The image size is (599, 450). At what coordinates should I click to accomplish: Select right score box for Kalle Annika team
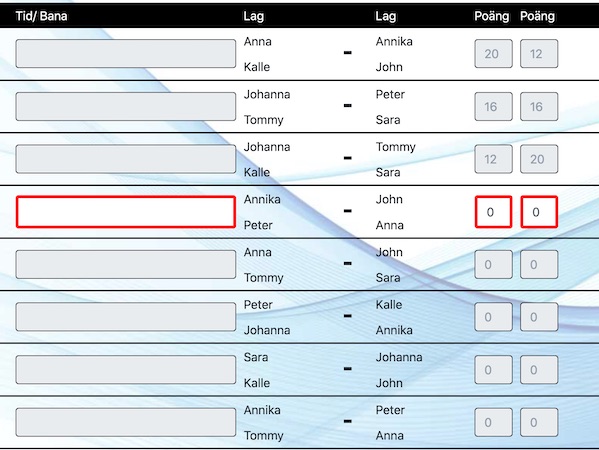pos(539,317)
